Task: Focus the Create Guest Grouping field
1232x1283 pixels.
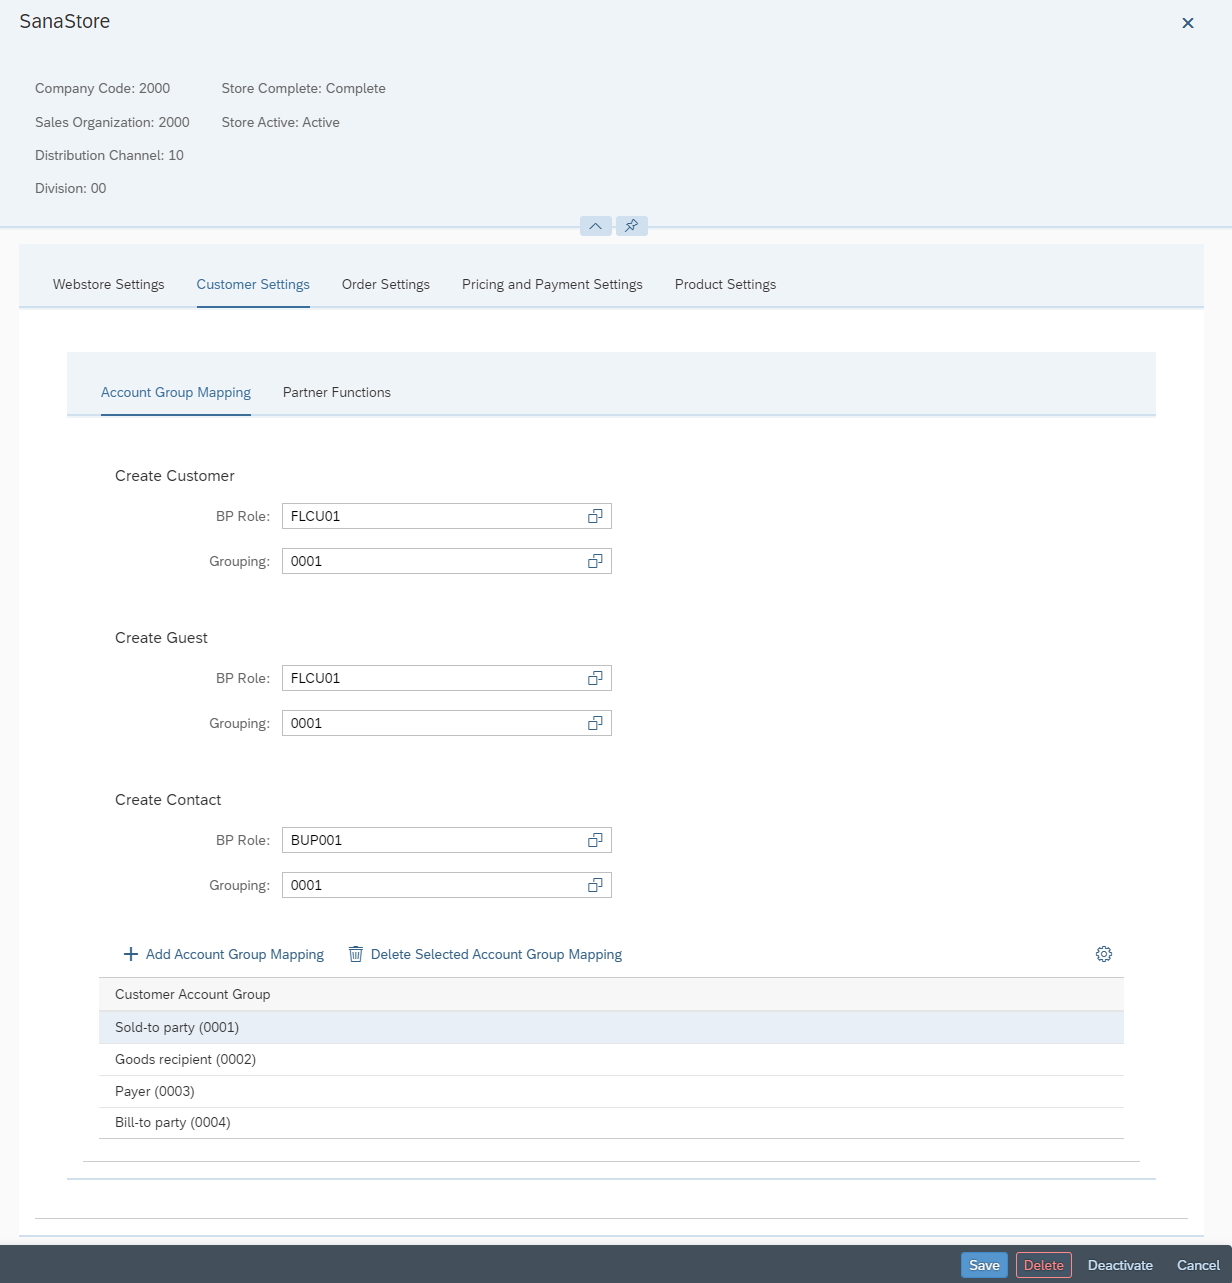Action: [447, 723]
